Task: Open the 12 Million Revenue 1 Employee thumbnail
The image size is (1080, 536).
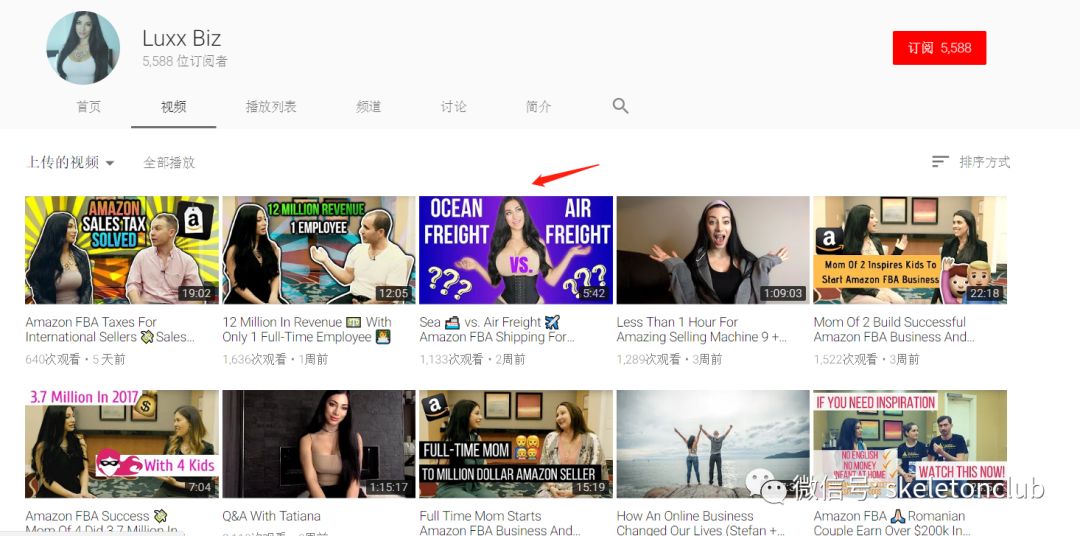Action: [x=319, y=250]
